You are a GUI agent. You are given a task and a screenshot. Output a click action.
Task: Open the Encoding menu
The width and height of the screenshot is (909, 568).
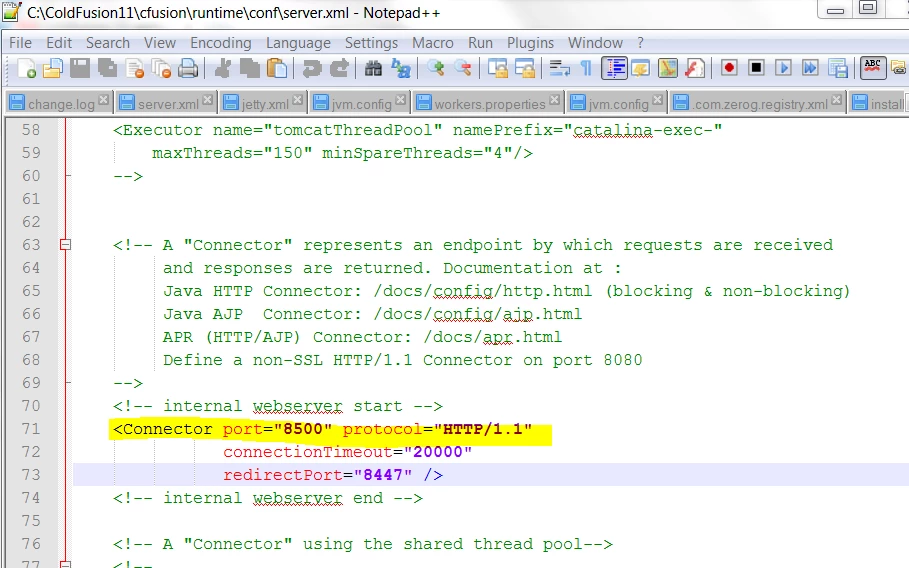point(221,43)
